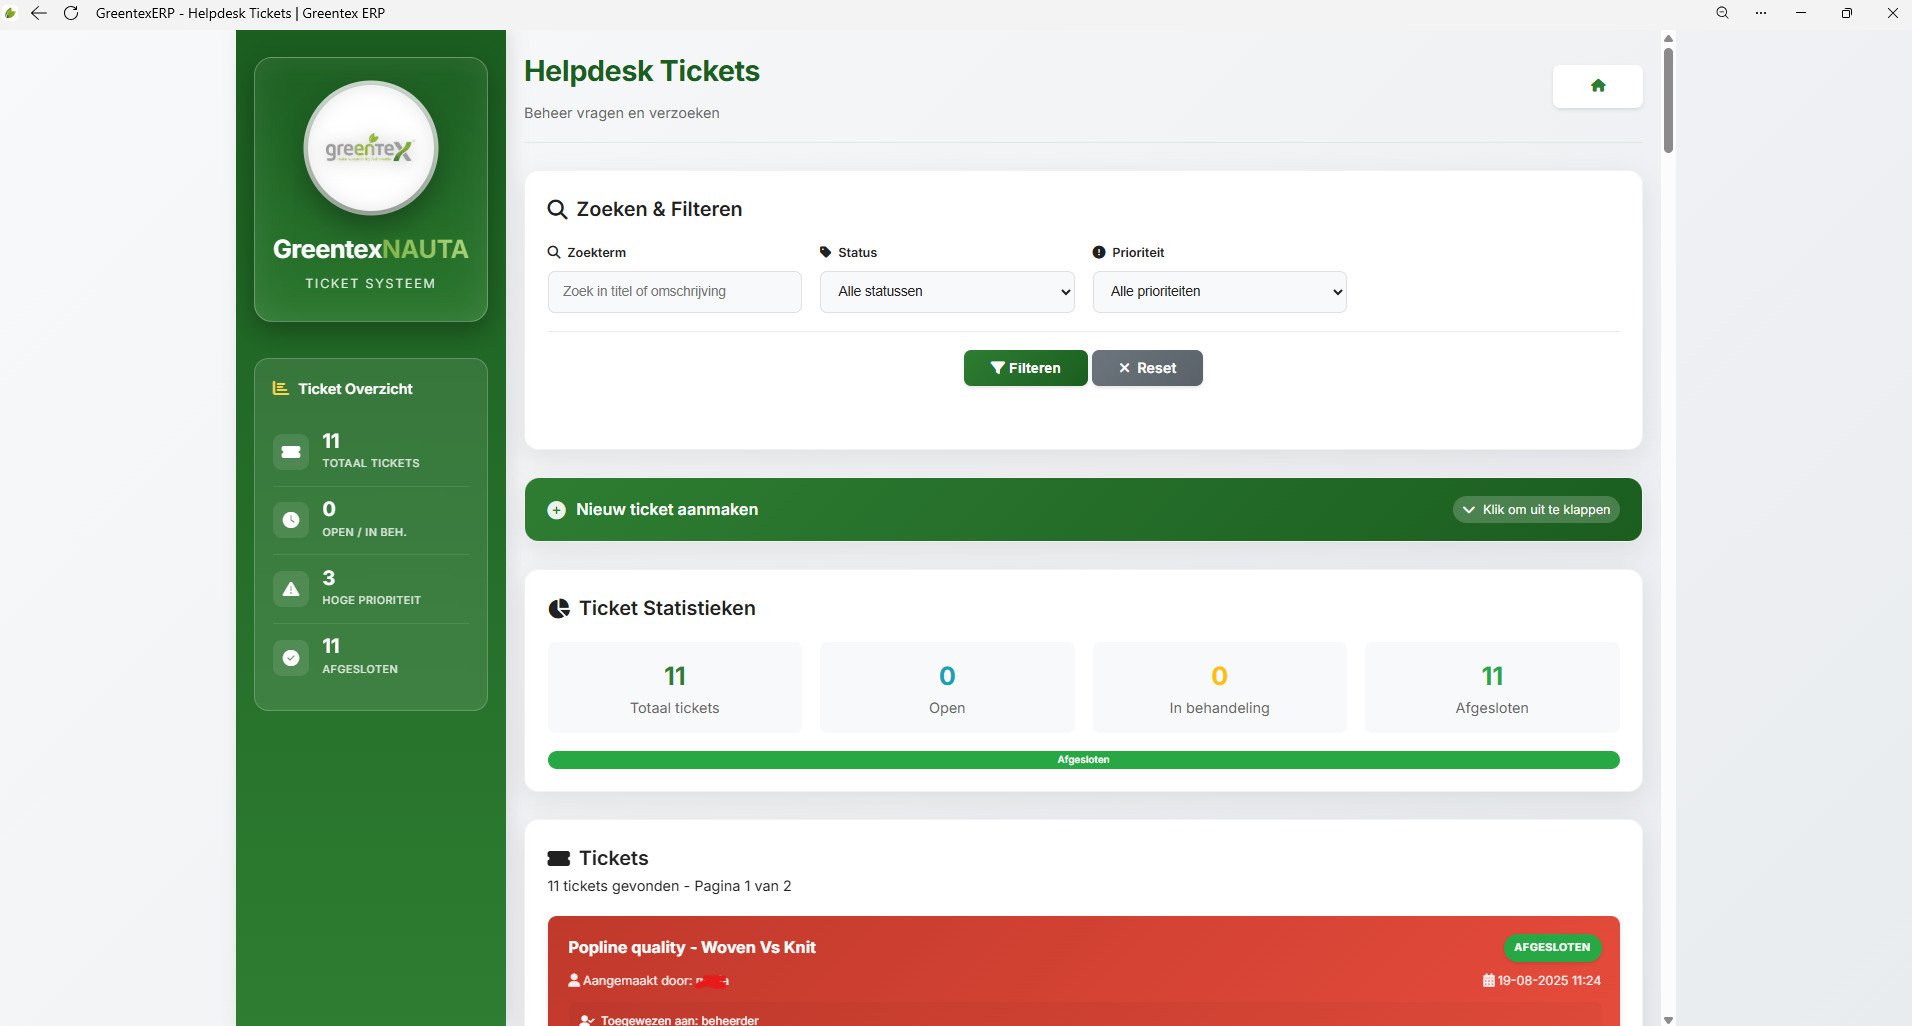Click the checkmark icon for Afgesloten
1912x1026 pixels.
291,658
